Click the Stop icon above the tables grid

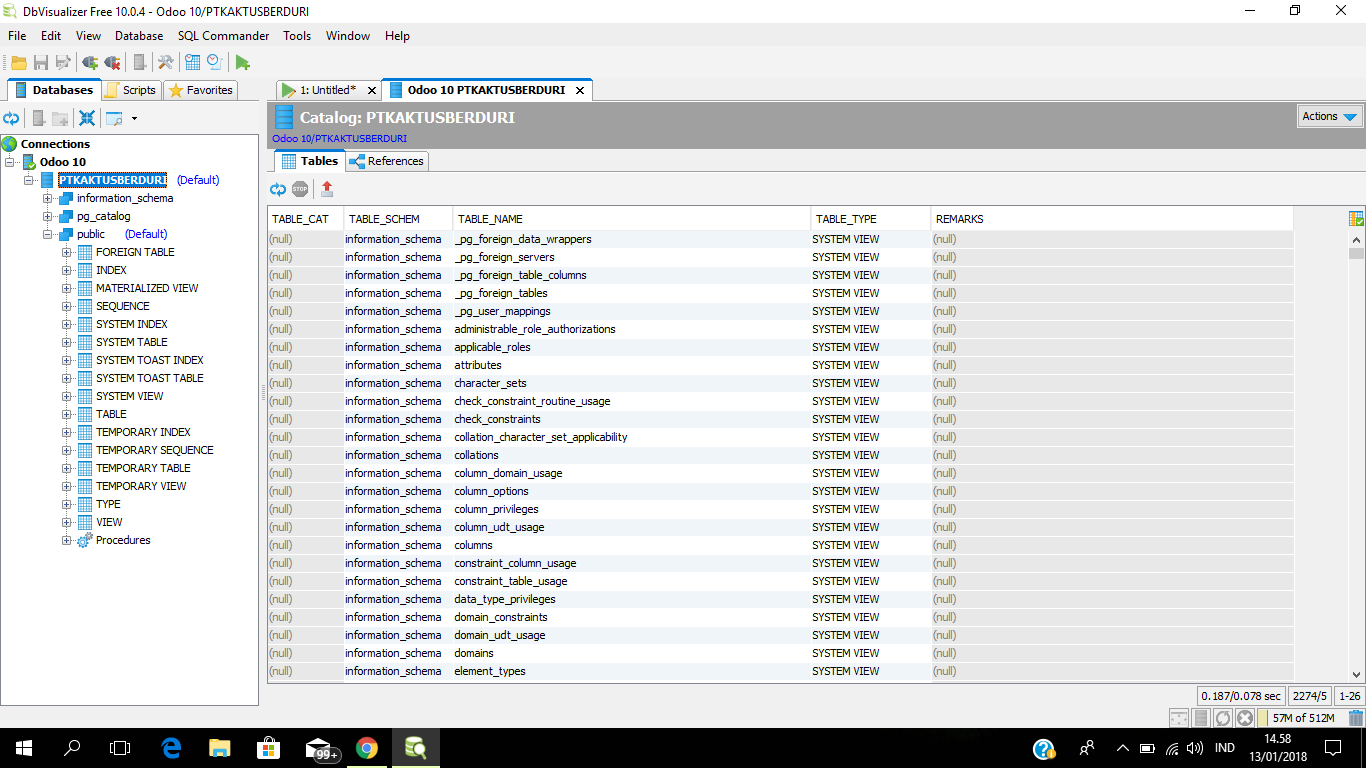coord(300,189)
